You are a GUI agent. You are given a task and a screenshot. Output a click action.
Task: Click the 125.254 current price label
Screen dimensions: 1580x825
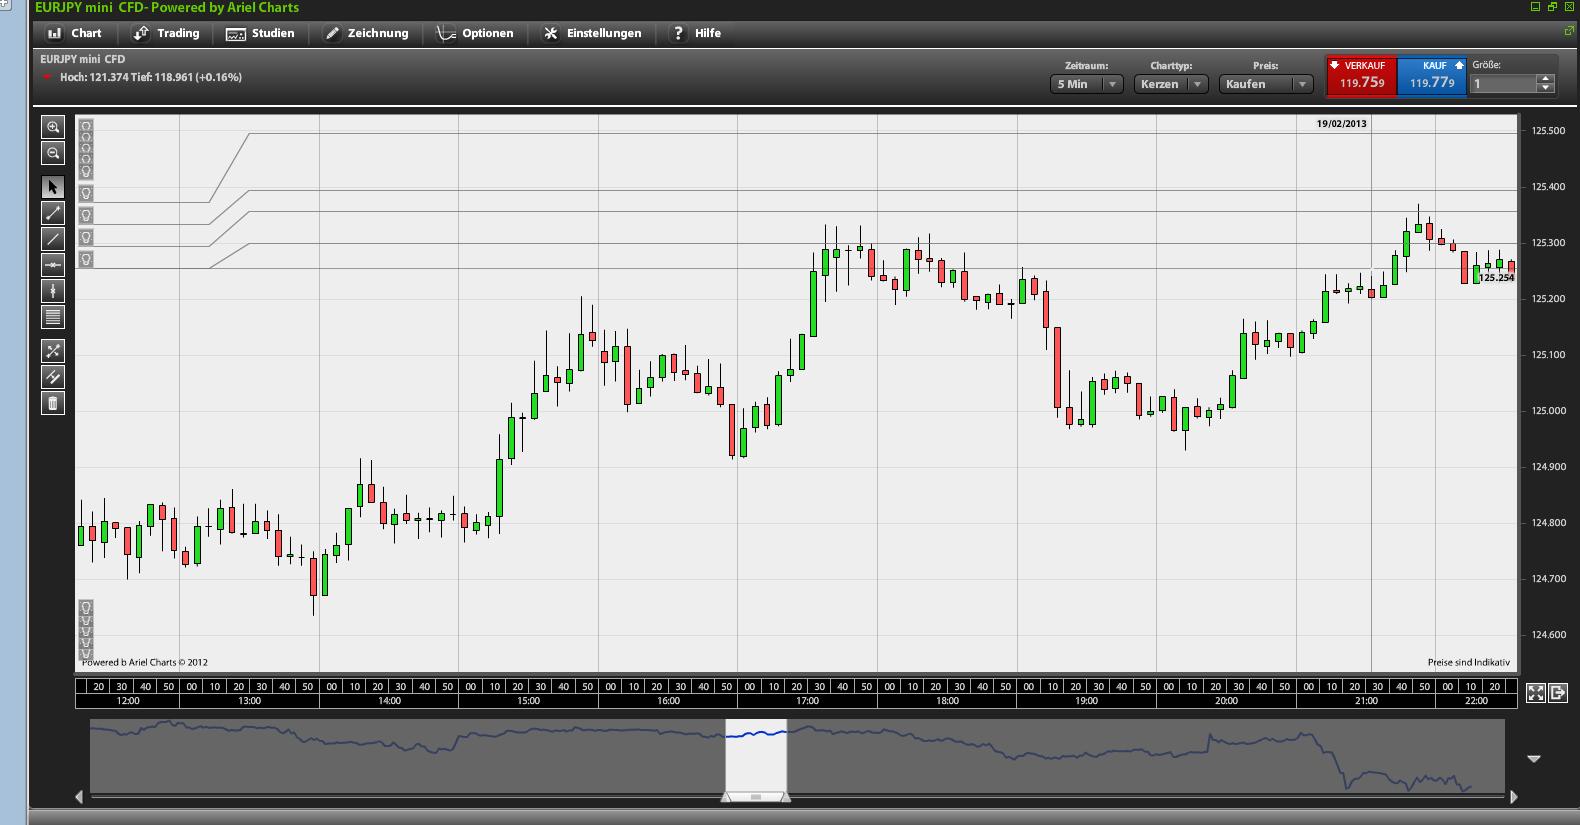(1496, 278)
